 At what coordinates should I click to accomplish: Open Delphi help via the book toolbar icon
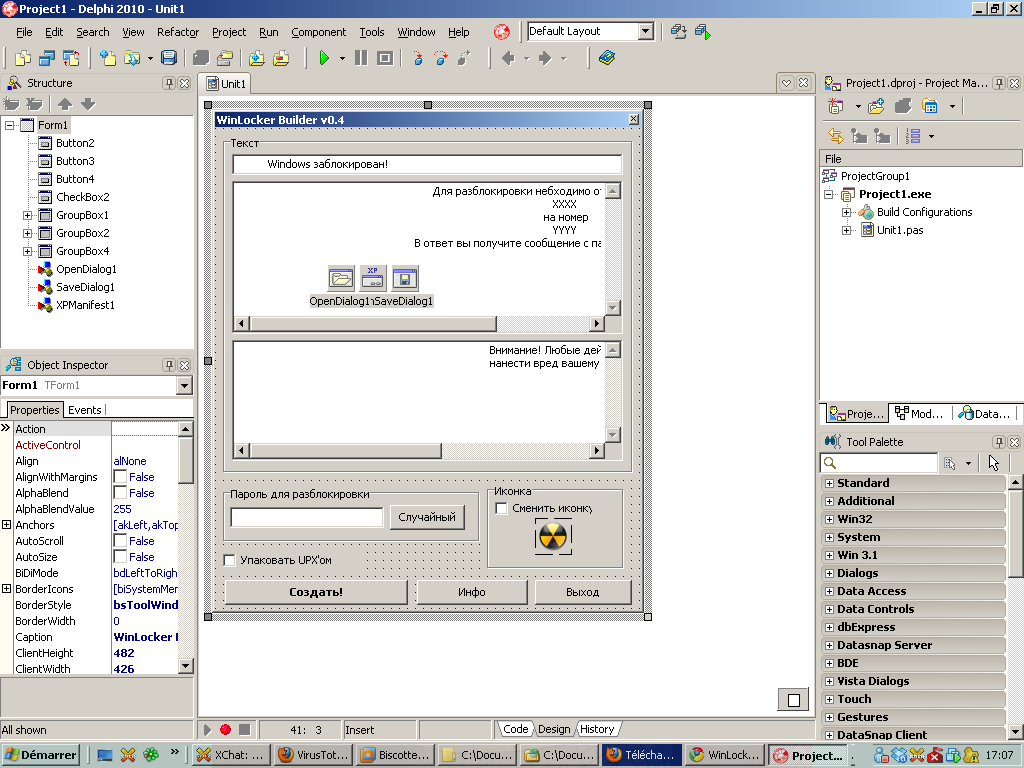click(605, 58)
